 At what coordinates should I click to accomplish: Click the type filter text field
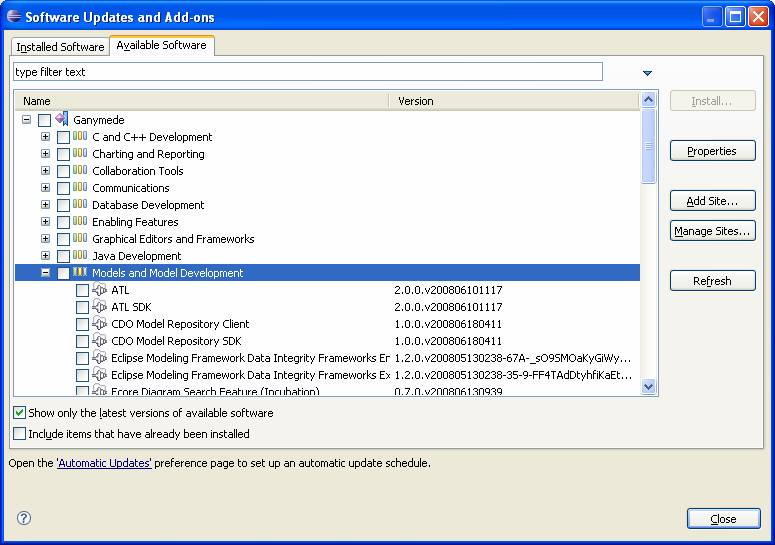coord(307,72)
